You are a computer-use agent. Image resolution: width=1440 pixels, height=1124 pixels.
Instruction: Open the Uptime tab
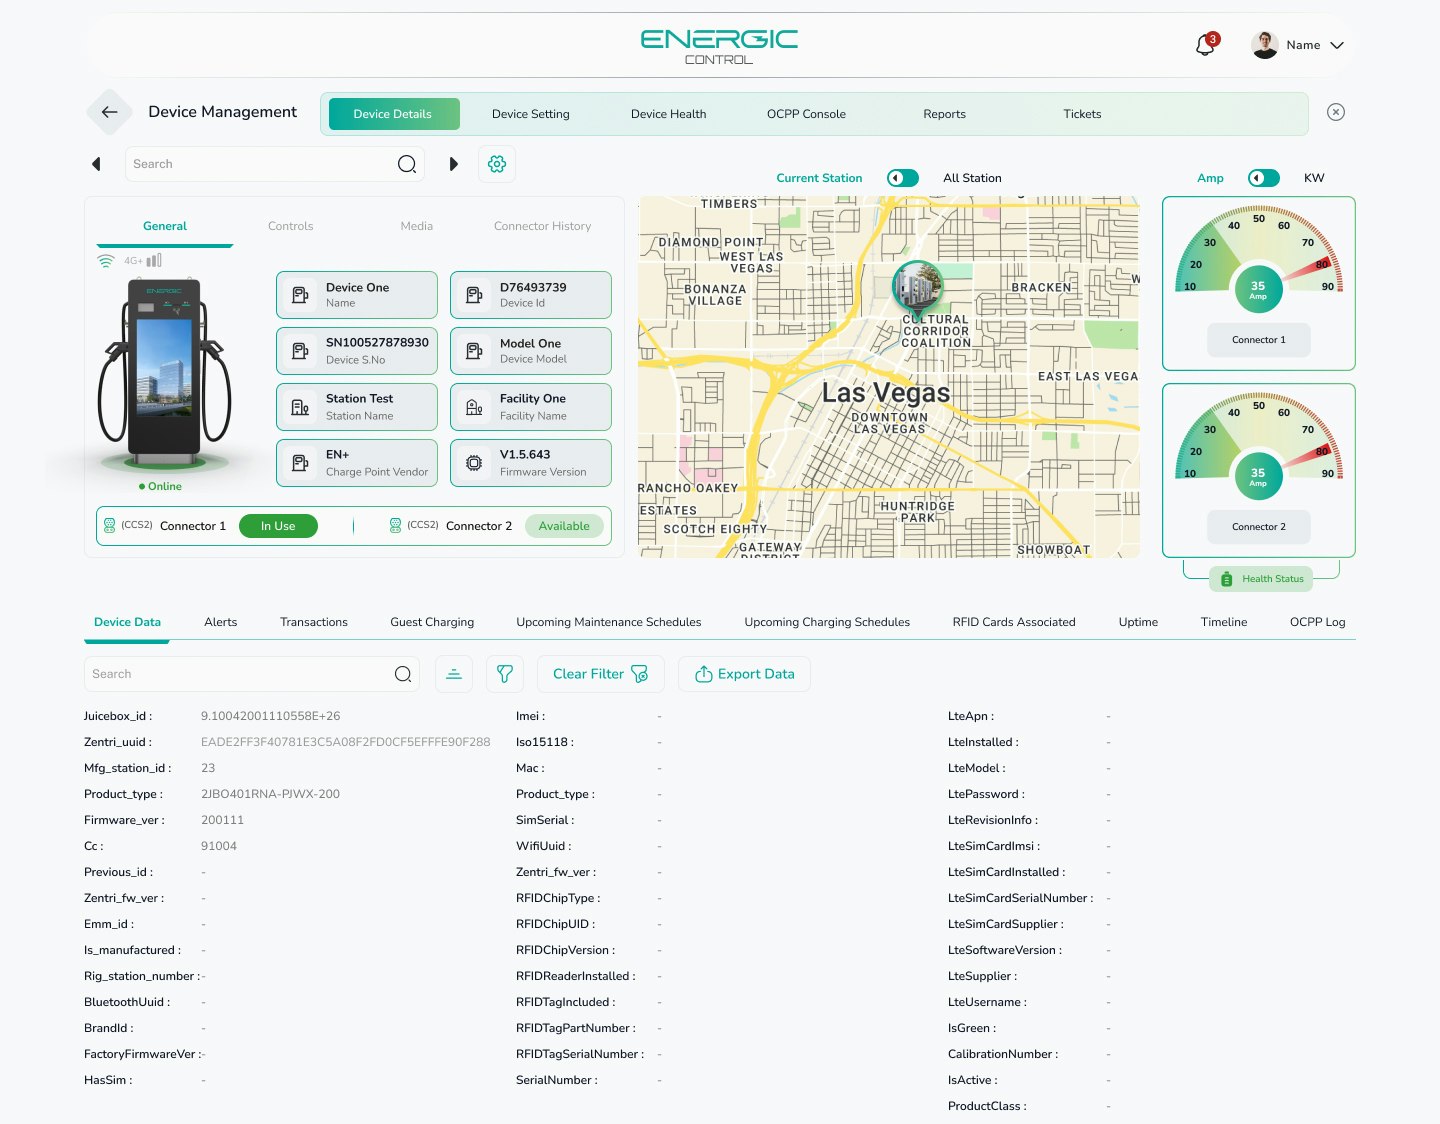[1138, 622]
